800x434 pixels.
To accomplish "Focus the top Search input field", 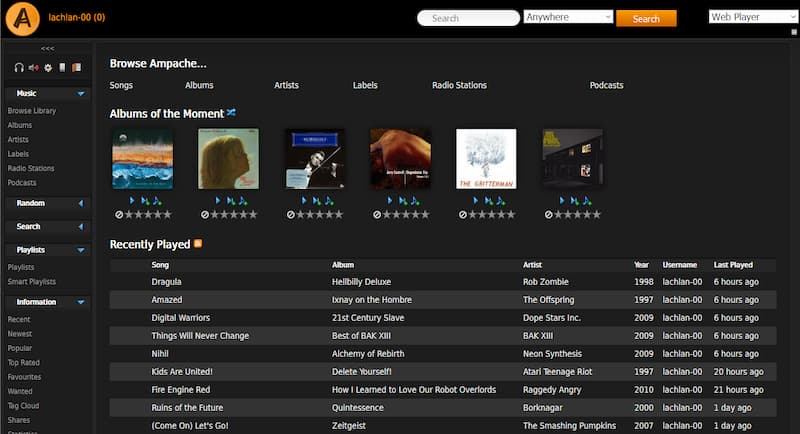I will click(x=468, y=18).
